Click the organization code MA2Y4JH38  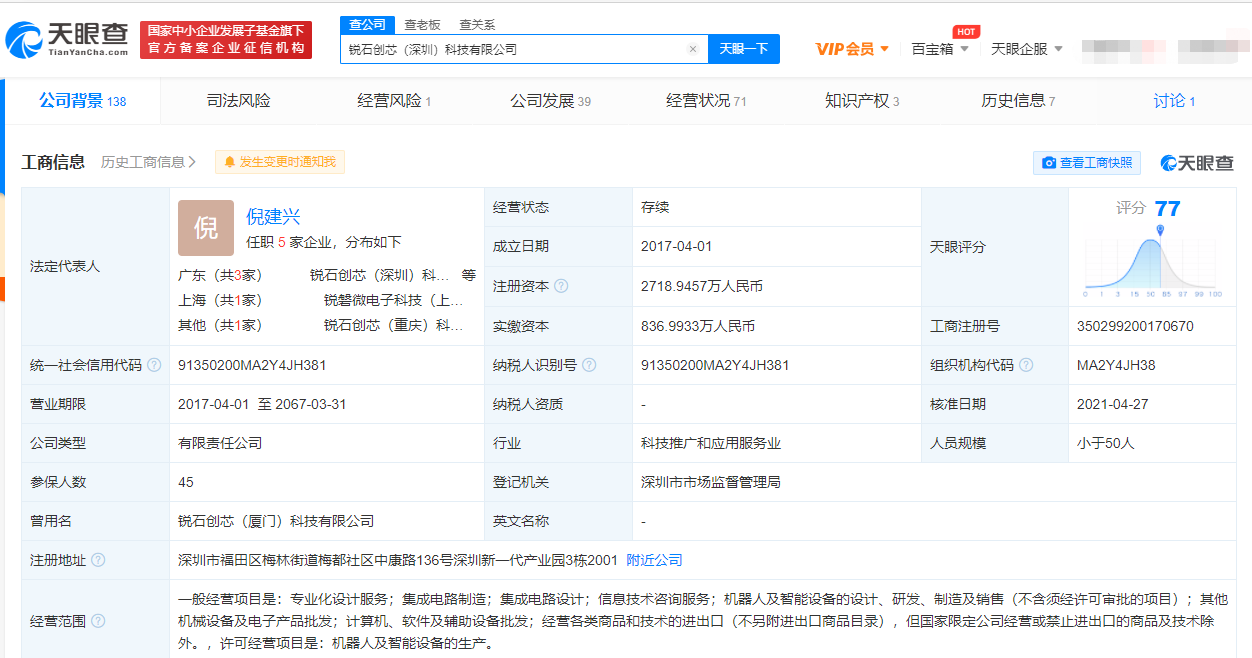1117,365
